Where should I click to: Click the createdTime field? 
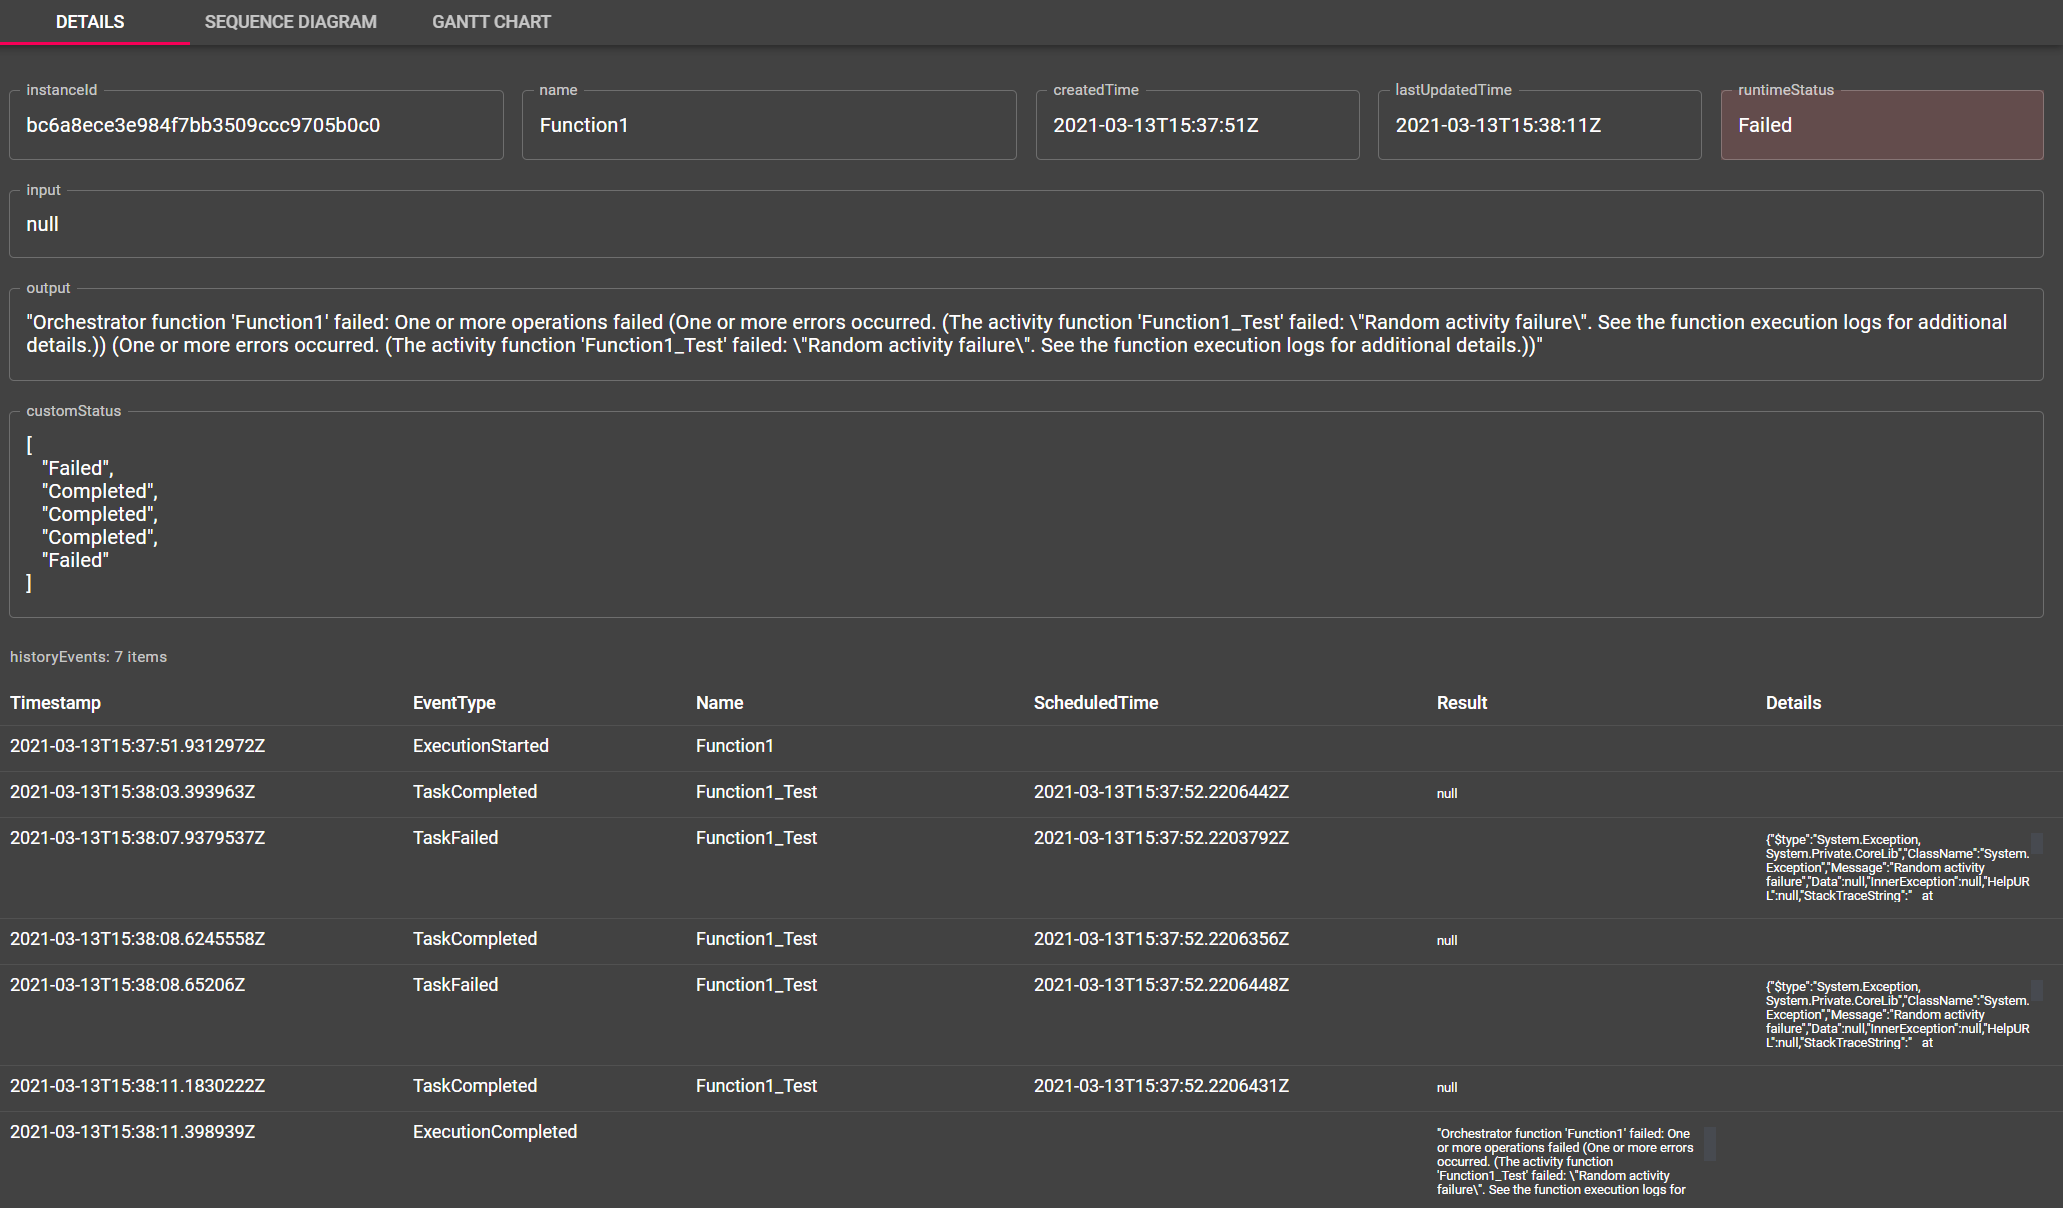pyautogui.click(x=1196, y=124)
